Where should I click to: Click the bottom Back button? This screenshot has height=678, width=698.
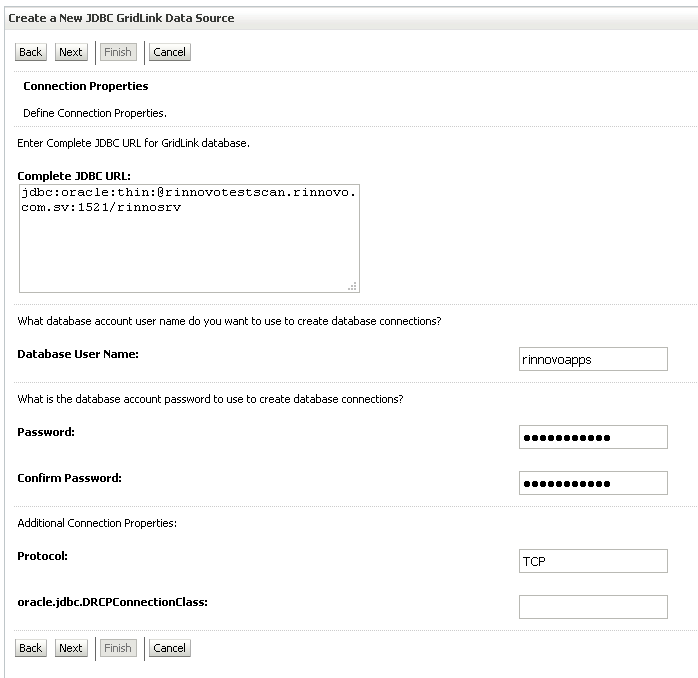(x=31, y=648)
